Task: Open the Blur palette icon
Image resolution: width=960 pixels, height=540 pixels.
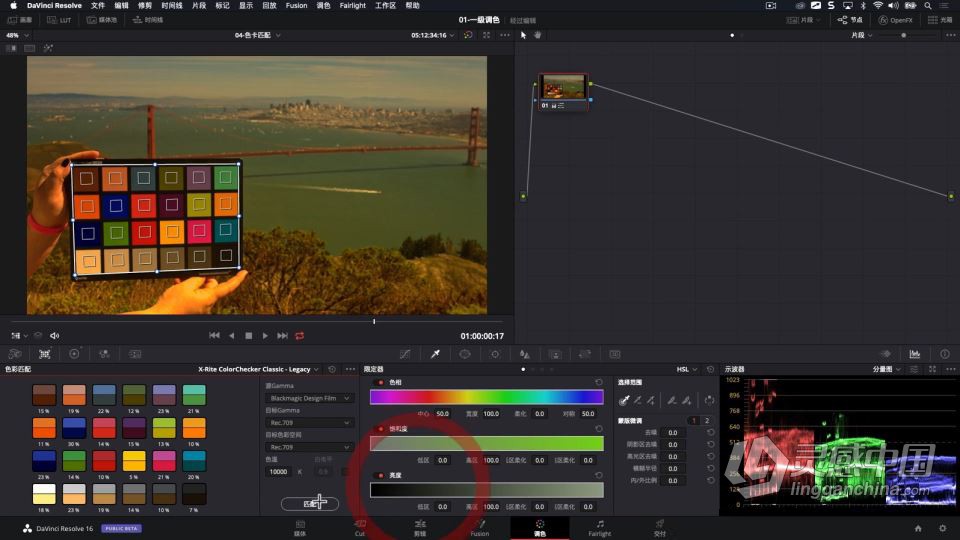Action: click(x=525, y=354)
